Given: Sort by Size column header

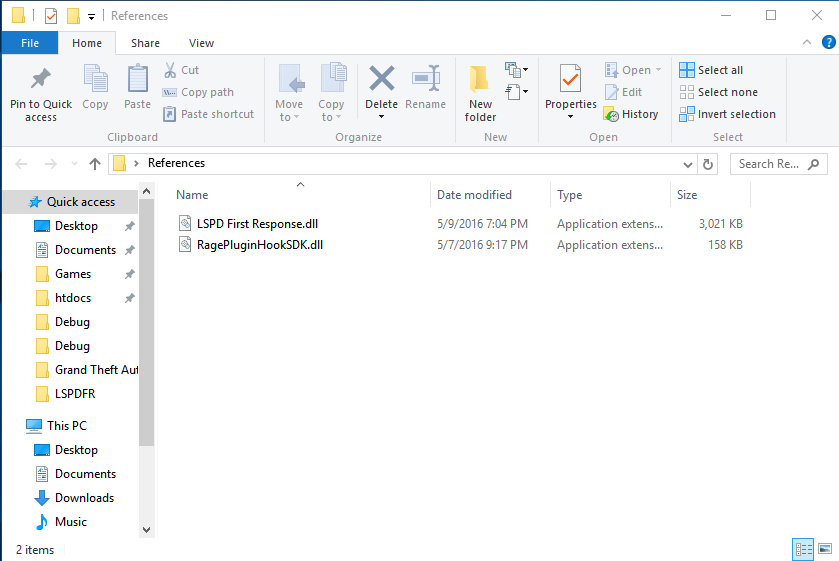Looking at the screenshot, I should 687,195.
